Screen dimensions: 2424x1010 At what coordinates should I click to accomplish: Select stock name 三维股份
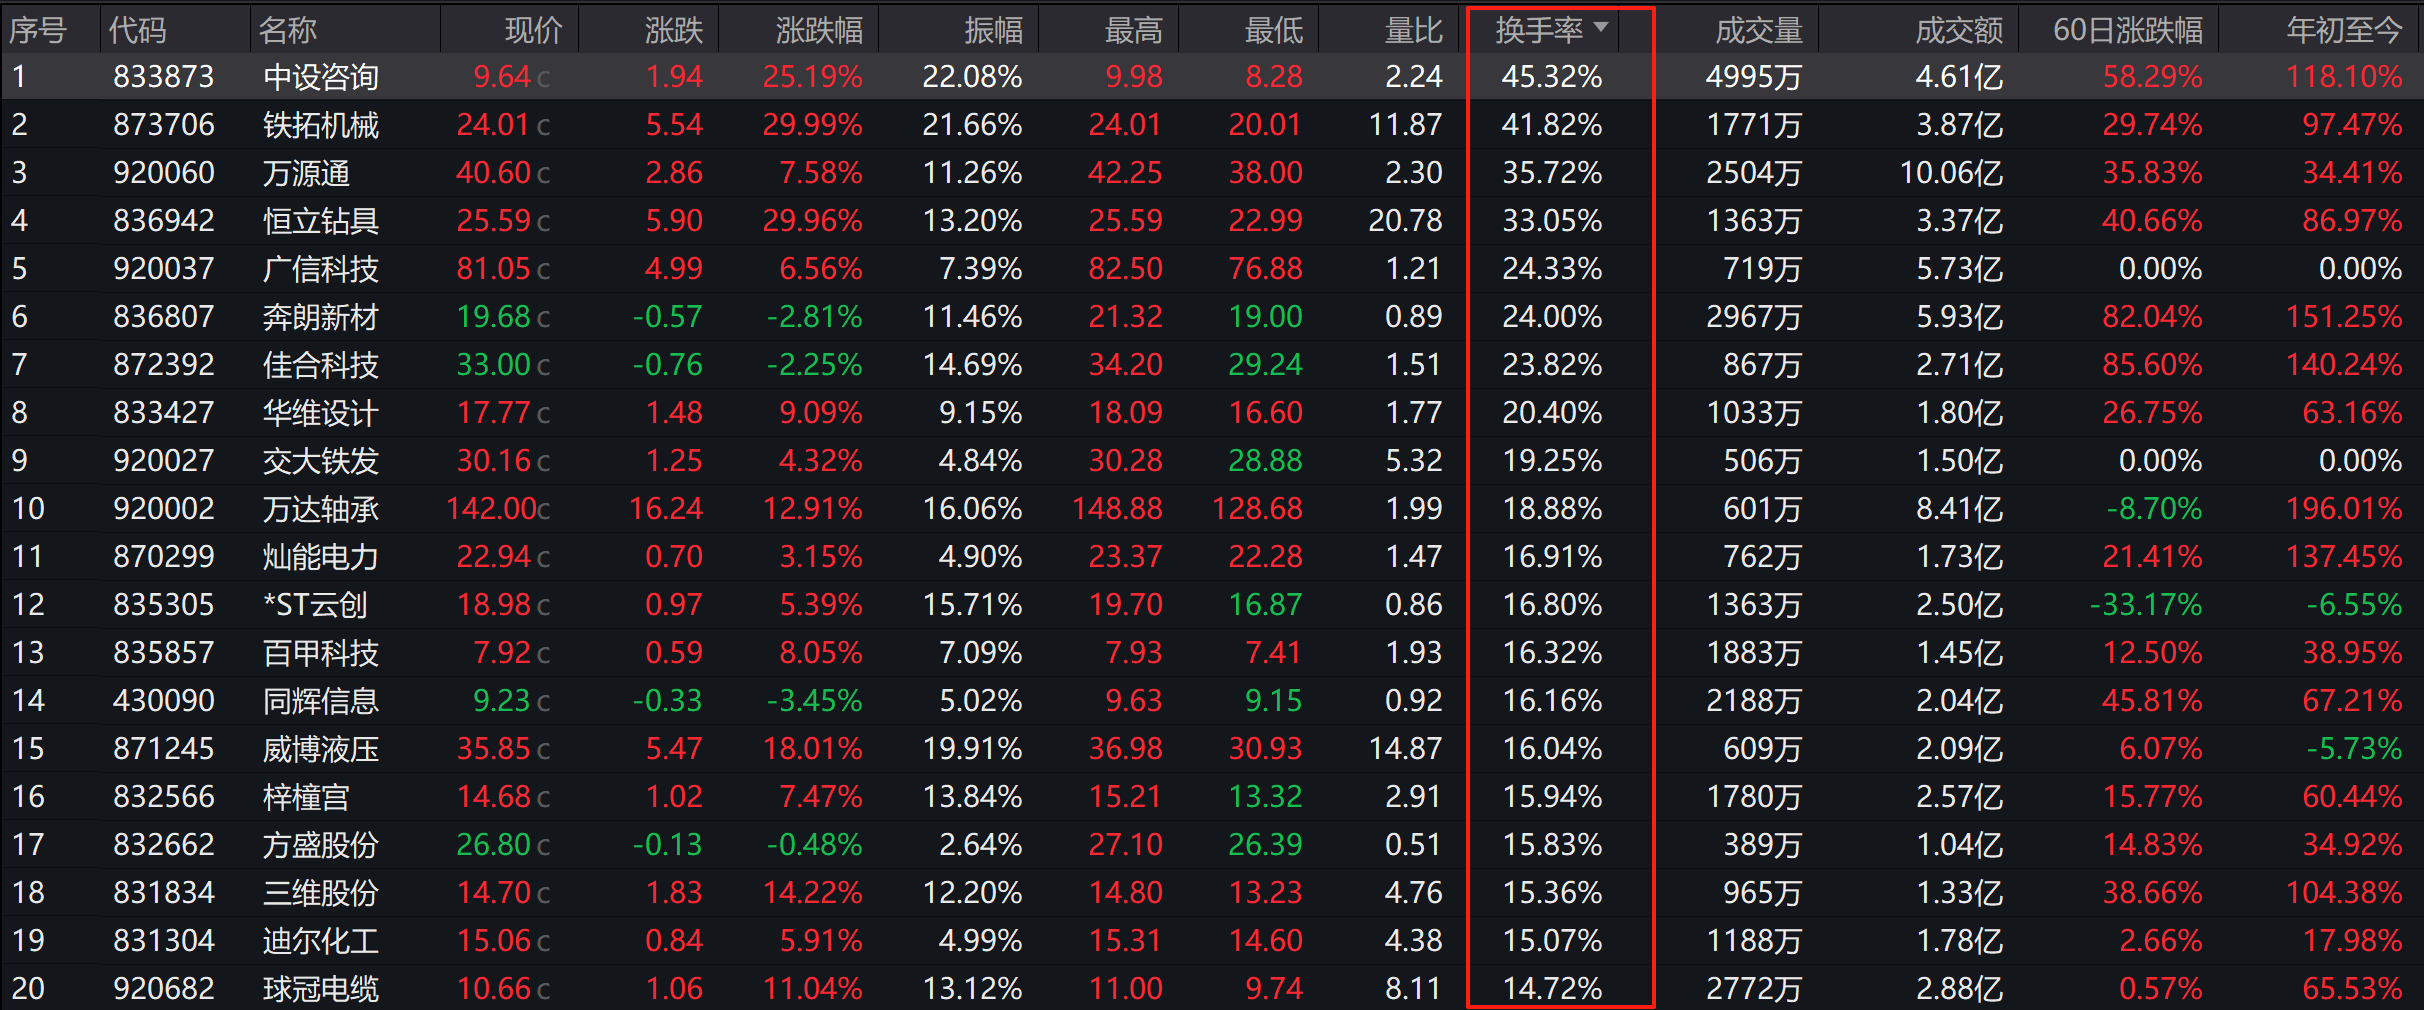tap(321, 893)
